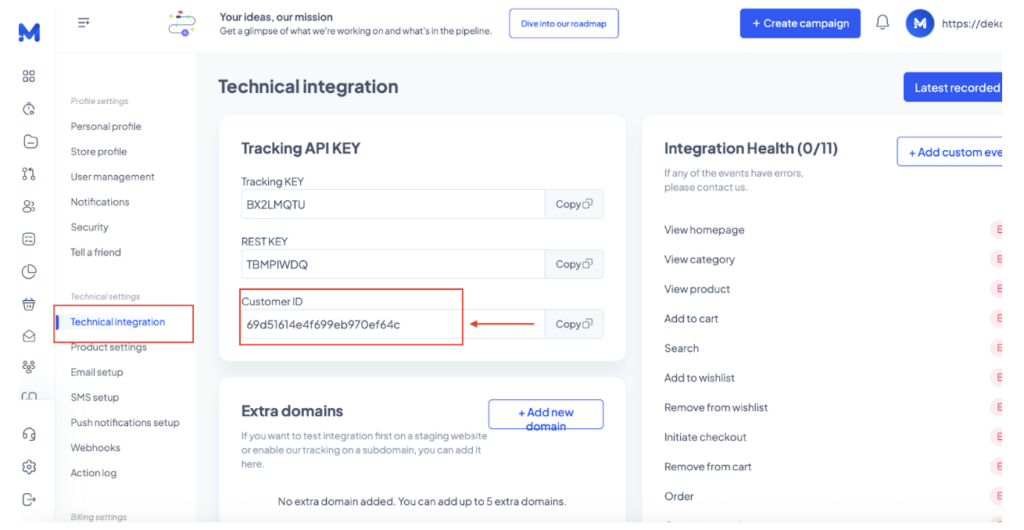Copy the Tracking KEY value
The height and width of the screenshot is (530, 1024).
(x=574, y=204)
